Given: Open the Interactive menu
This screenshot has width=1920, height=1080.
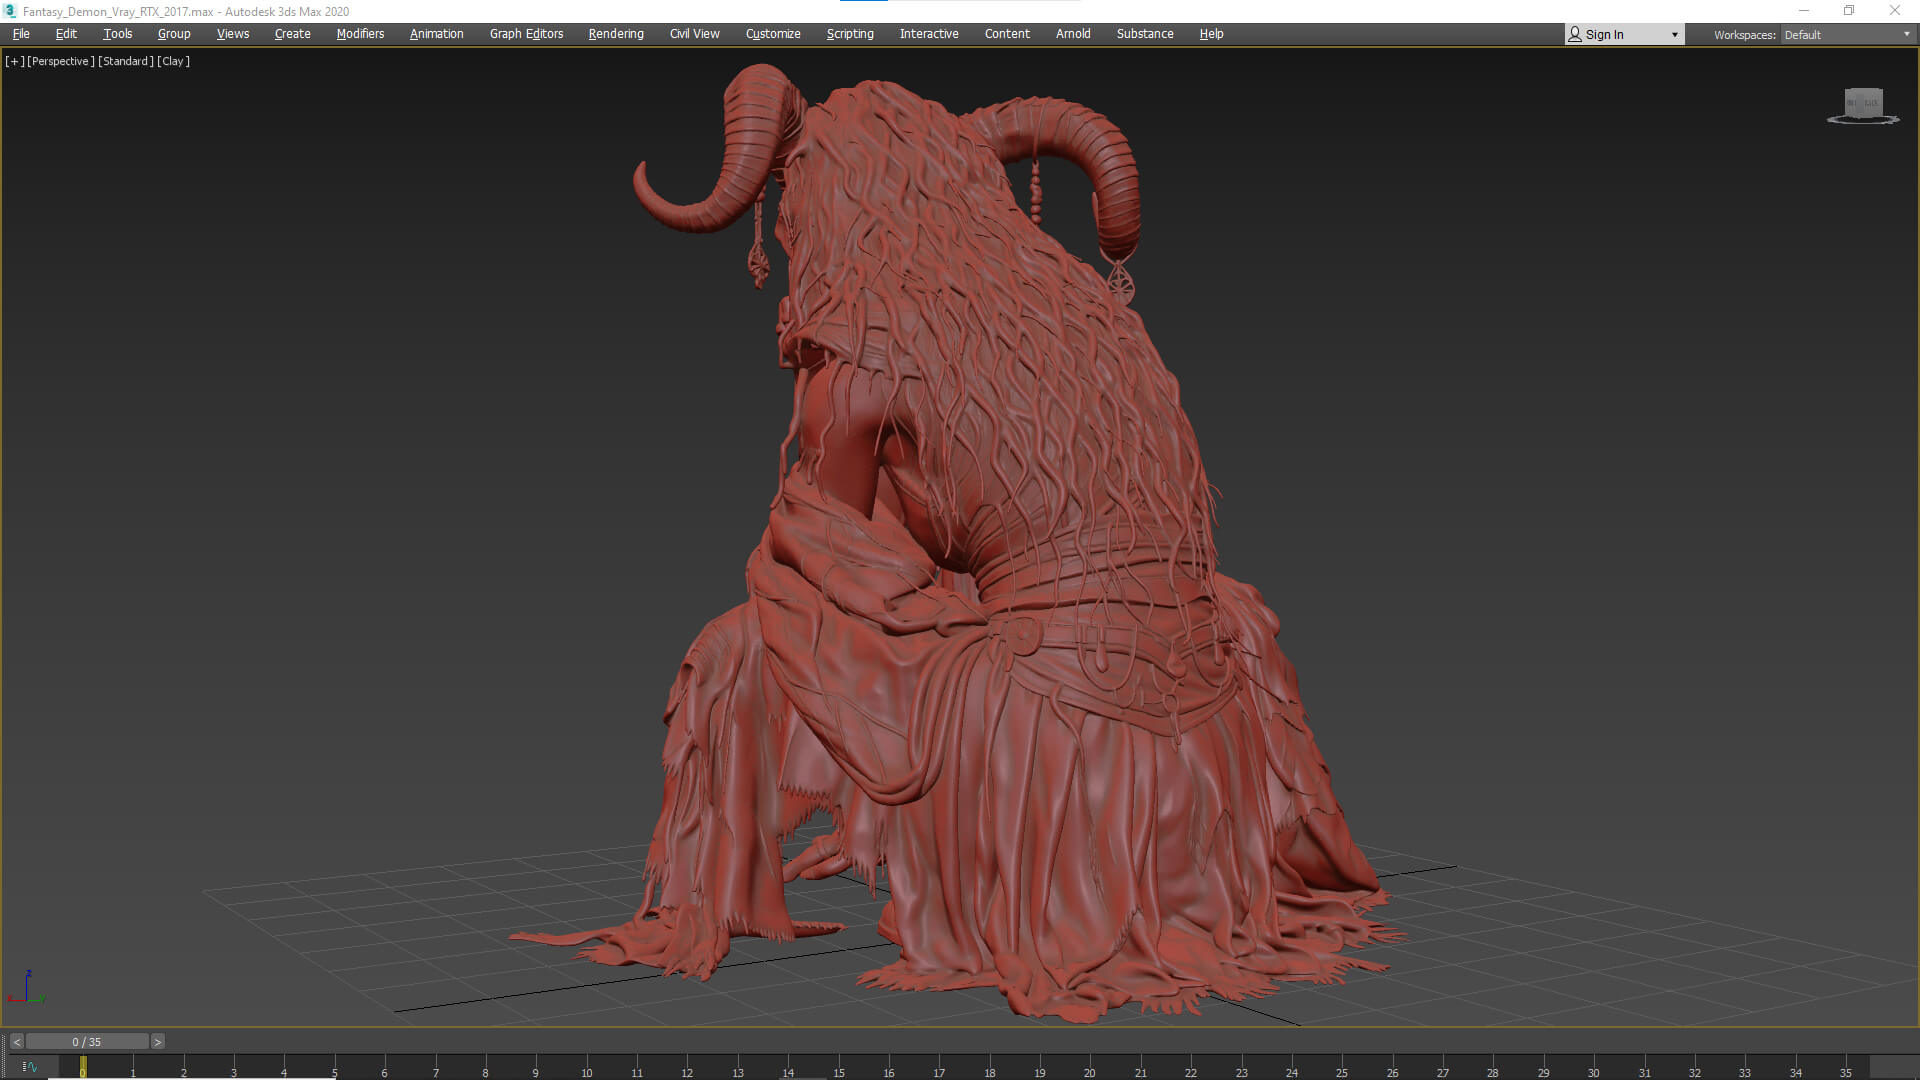Looking at the screenshot, I should coord(929,34).
